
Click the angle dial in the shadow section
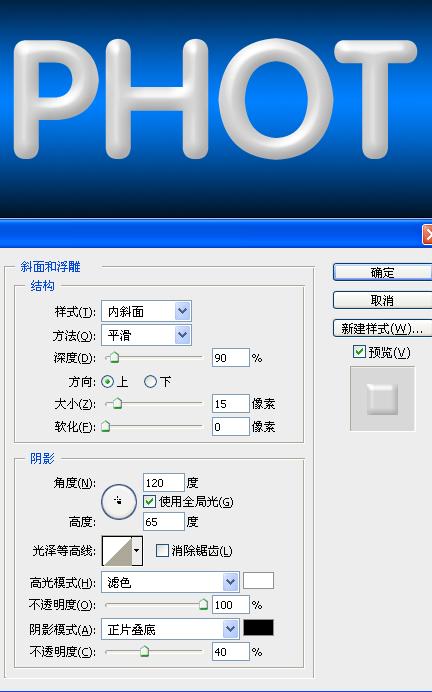point(119,502)
